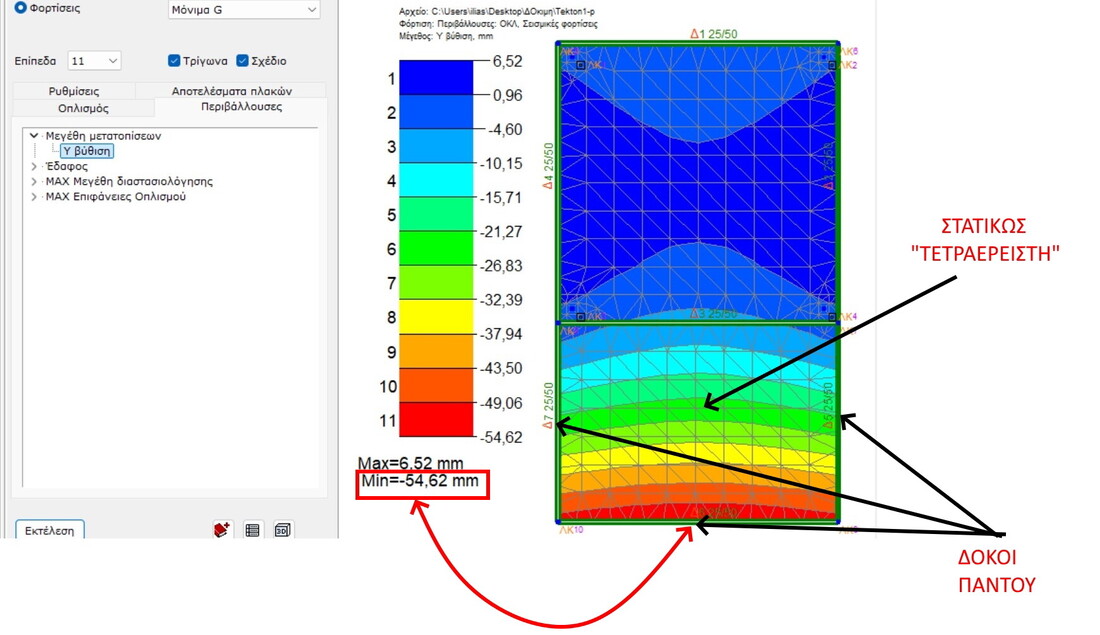
Task: Click the yellow level 8 legend swatch
Action: point(436,317)
